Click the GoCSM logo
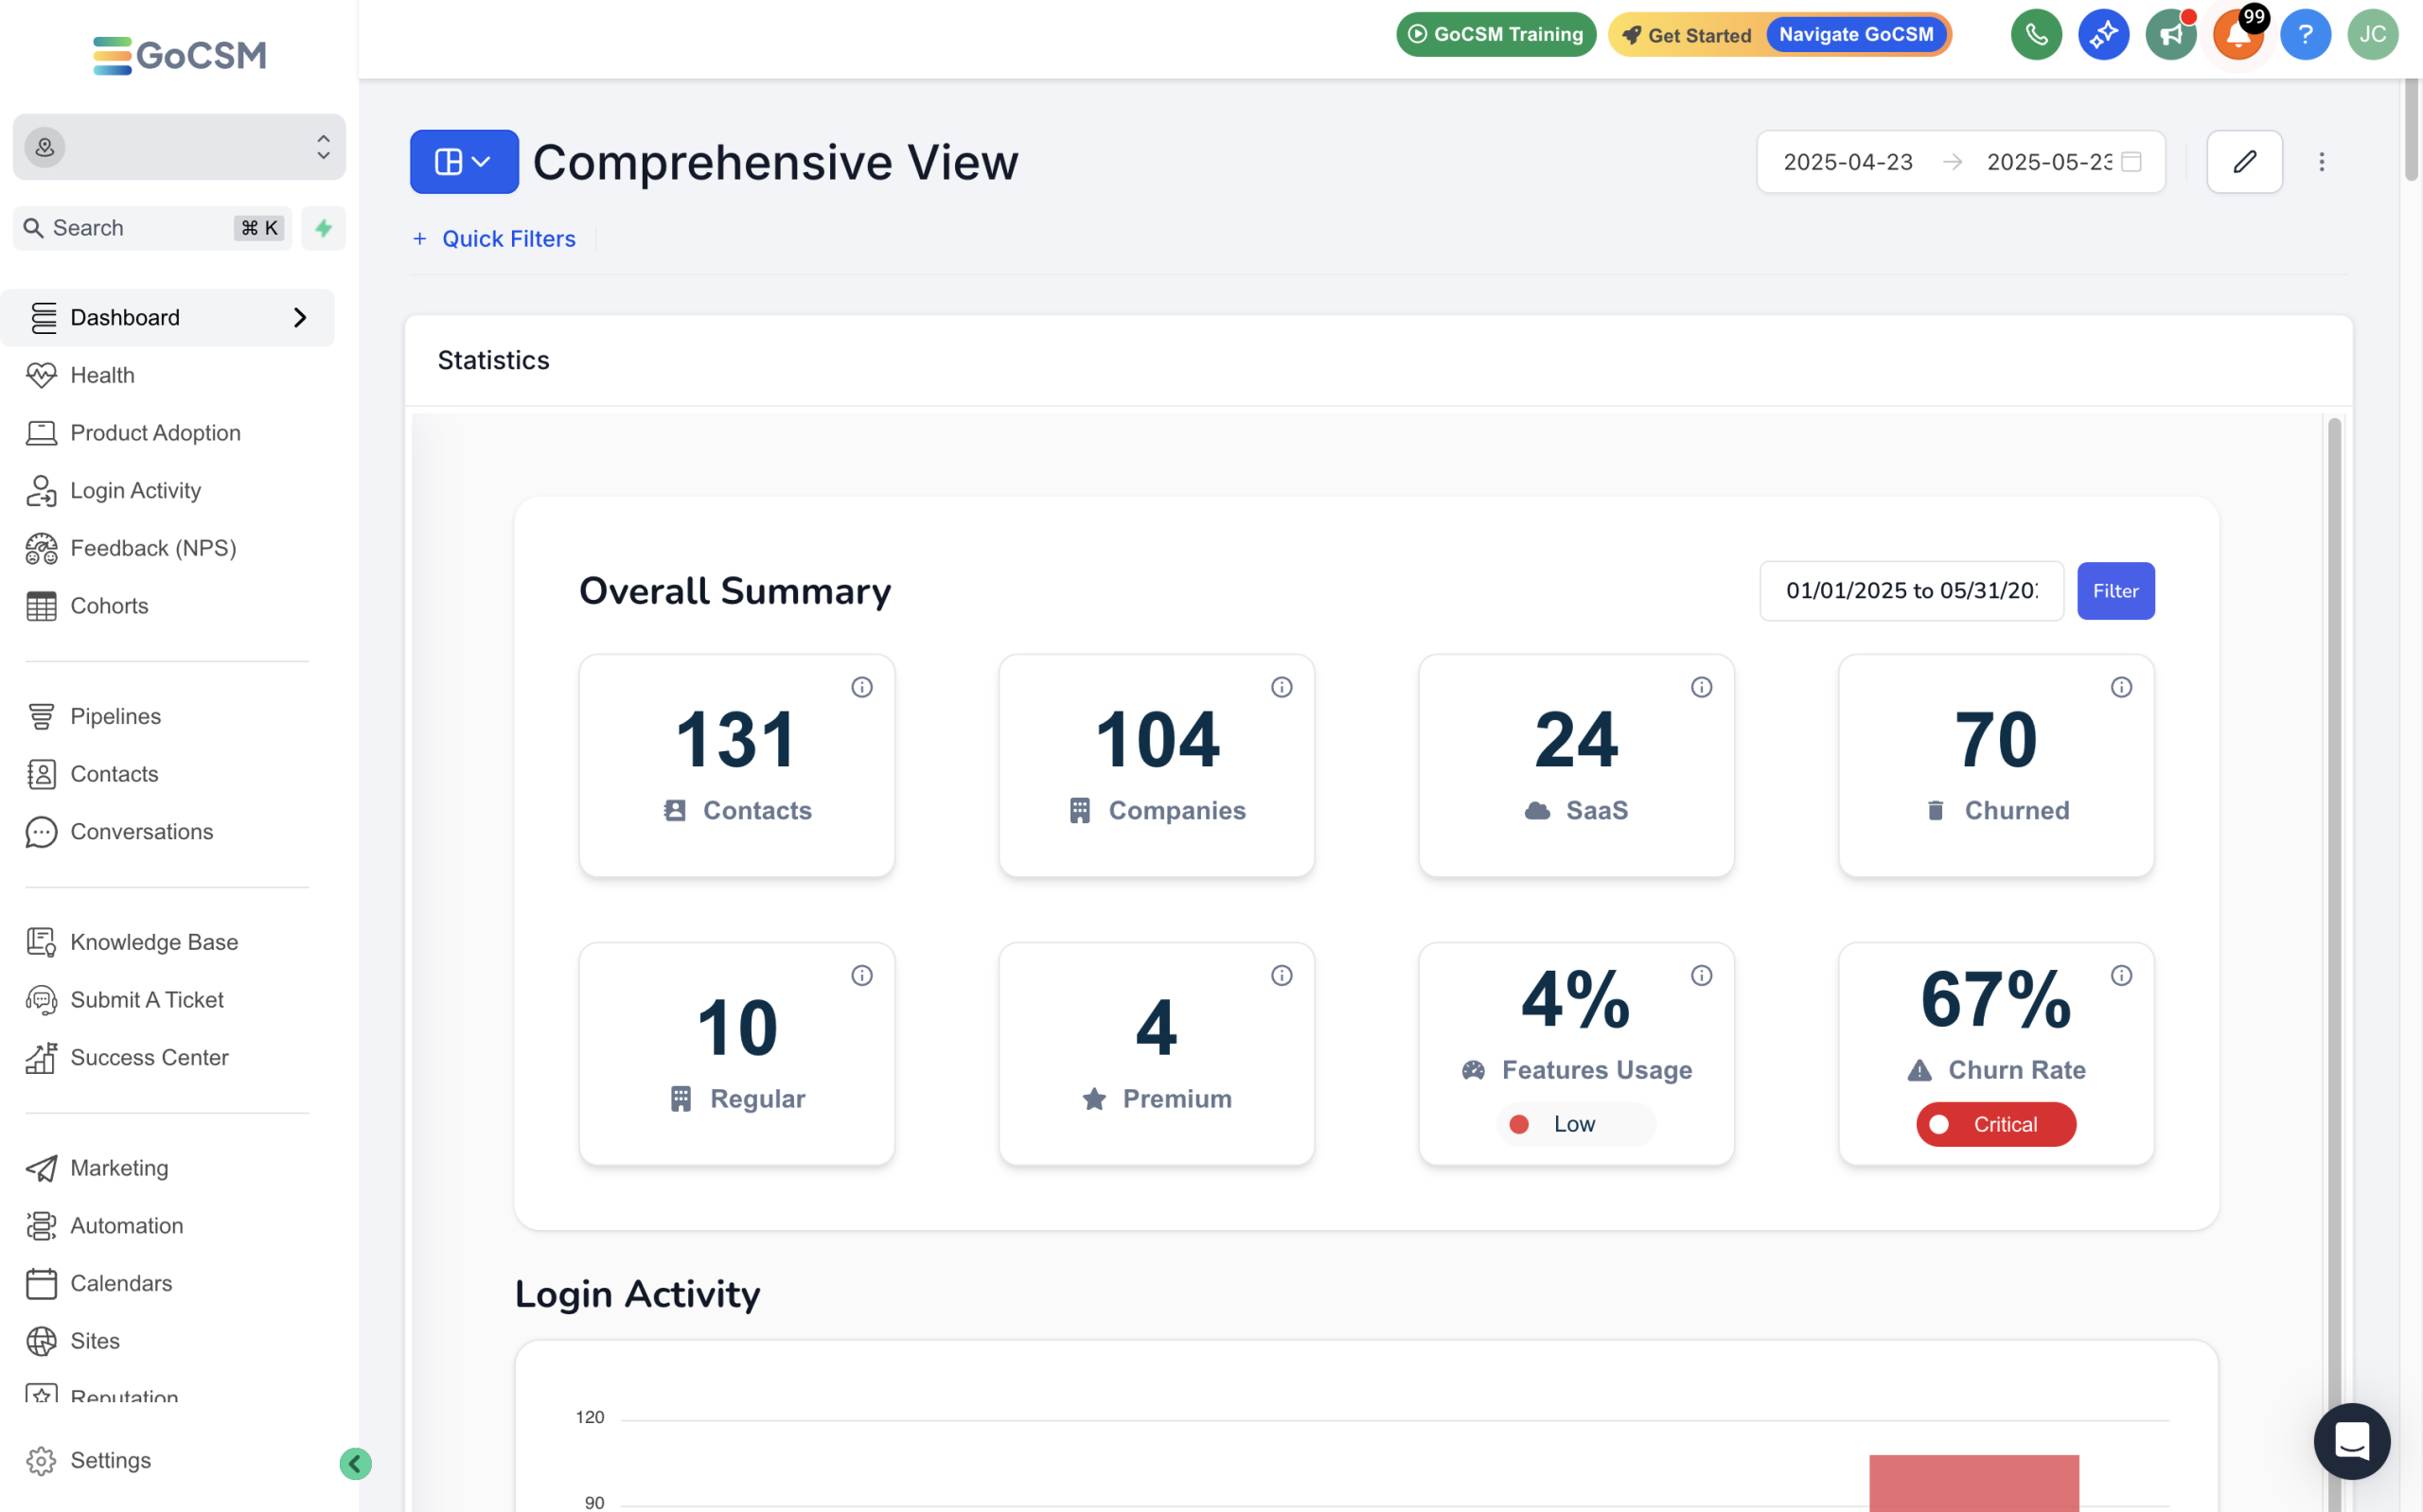Image resolution: width=2423 pixels, height=1512 pixels. click(179, 55)
